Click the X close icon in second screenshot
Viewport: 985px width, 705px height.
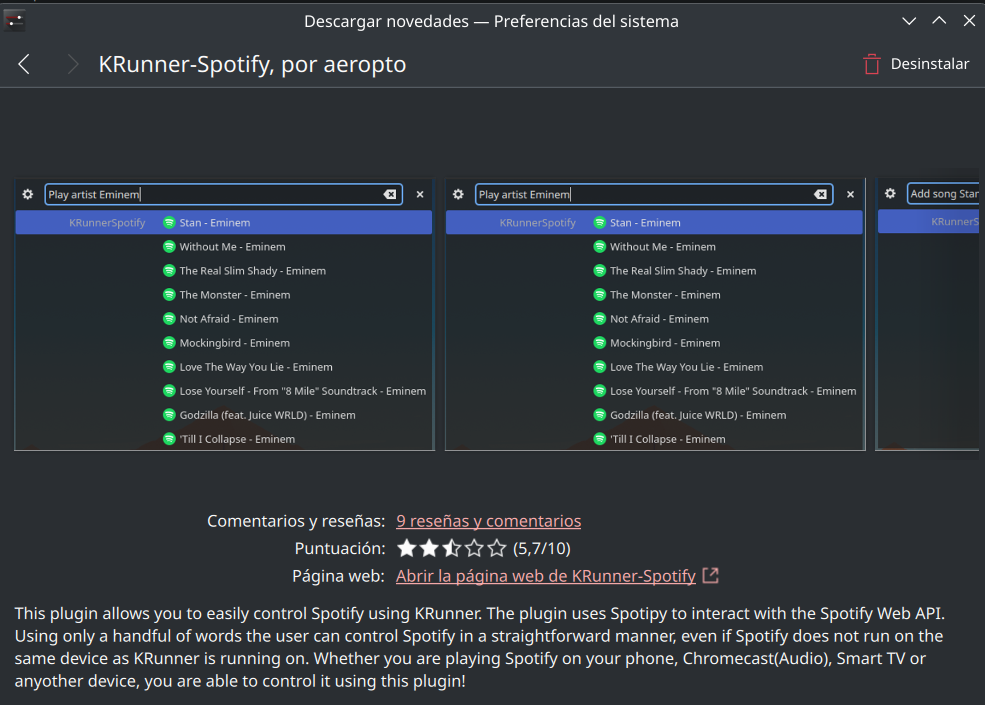[x=850, y=194]
